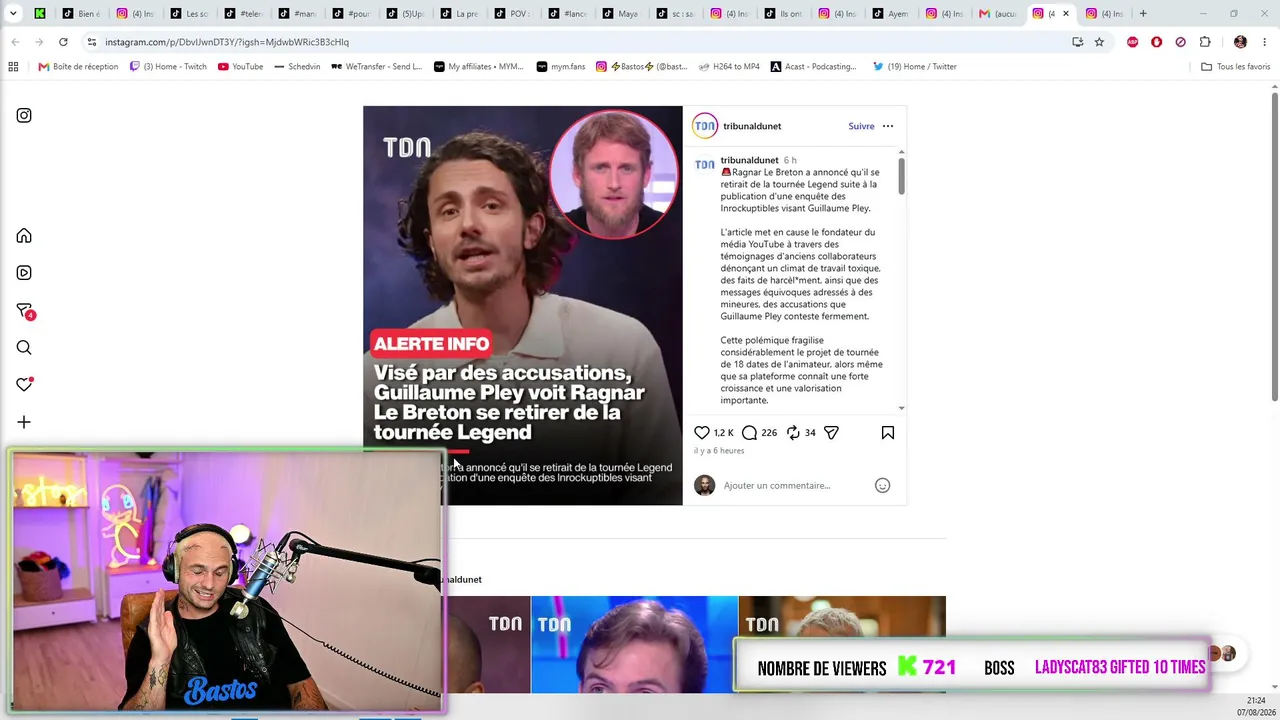This screenshot has width=1280, height=720.
Task: Open the comments bubble on the post
Action: (x=750, y=433)
